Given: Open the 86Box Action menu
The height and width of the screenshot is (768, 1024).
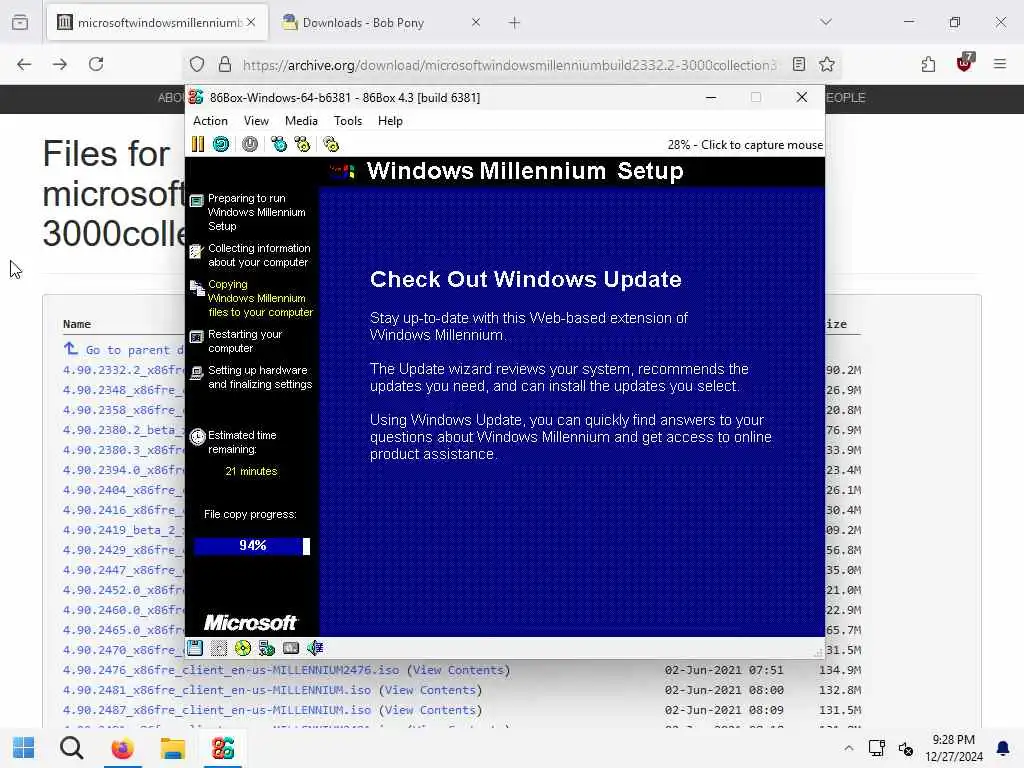Looking at the screenshot, I should pyautogui.click(x=210, y=121).
